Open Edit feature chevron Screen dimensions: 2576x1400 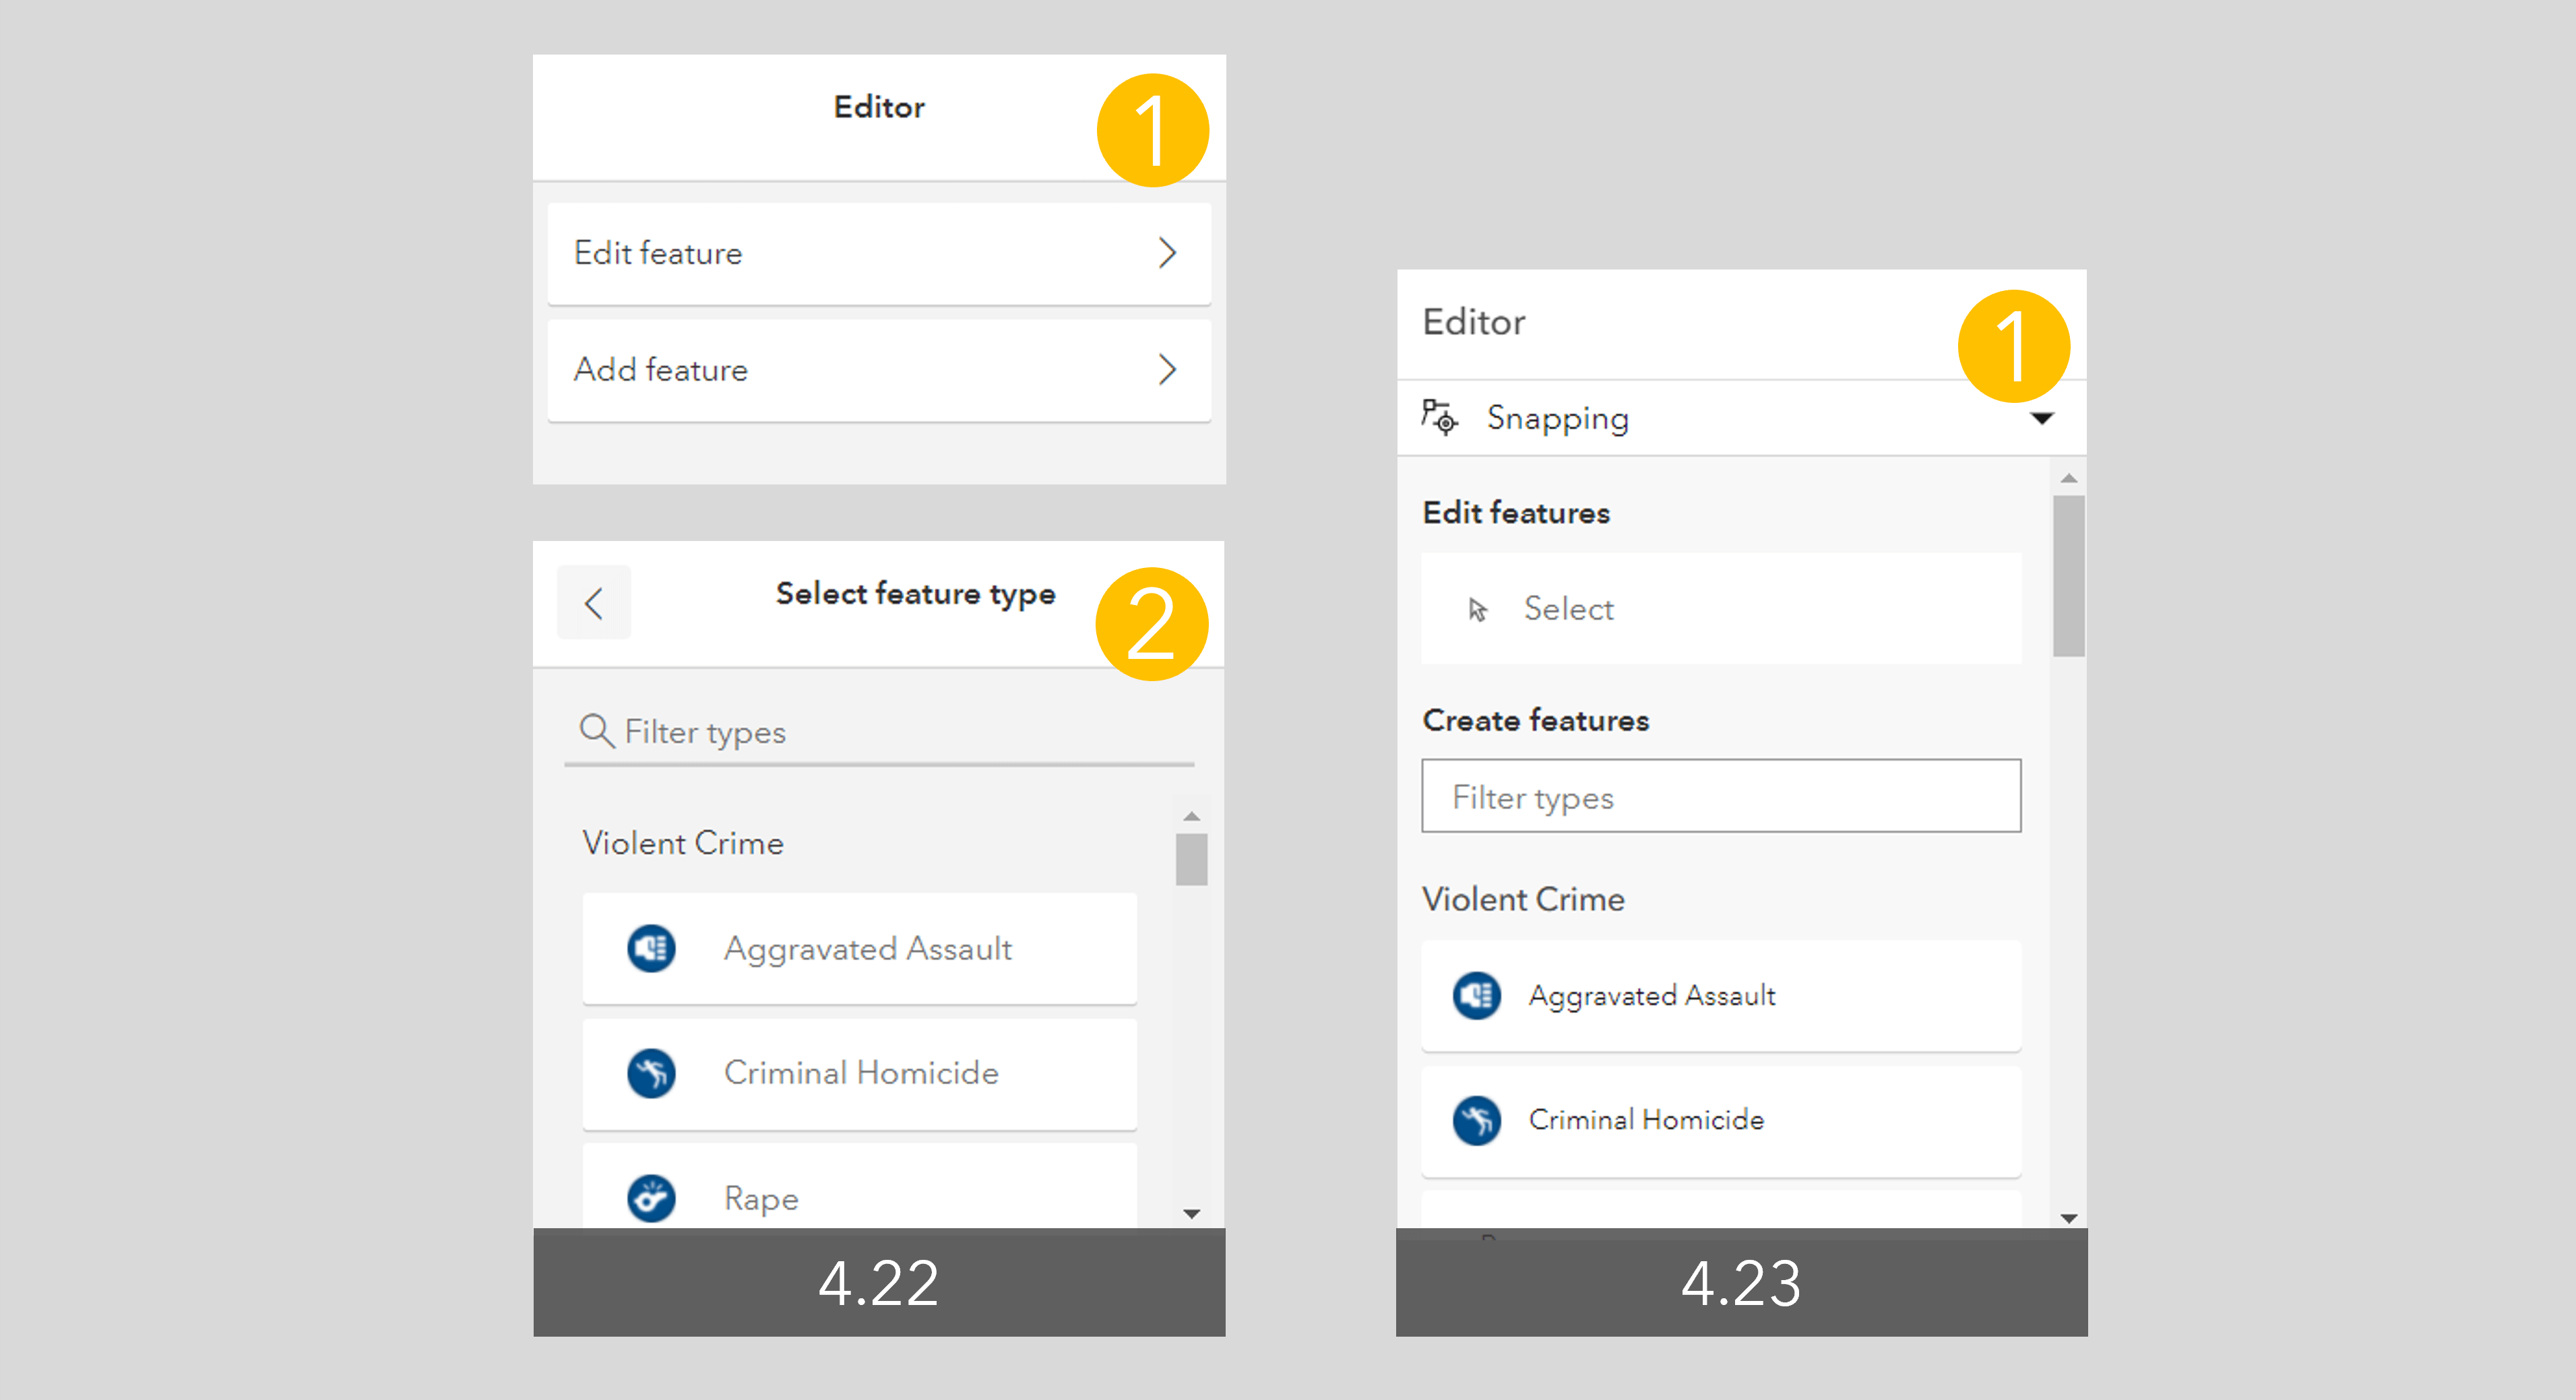[x=1166, y=253]
